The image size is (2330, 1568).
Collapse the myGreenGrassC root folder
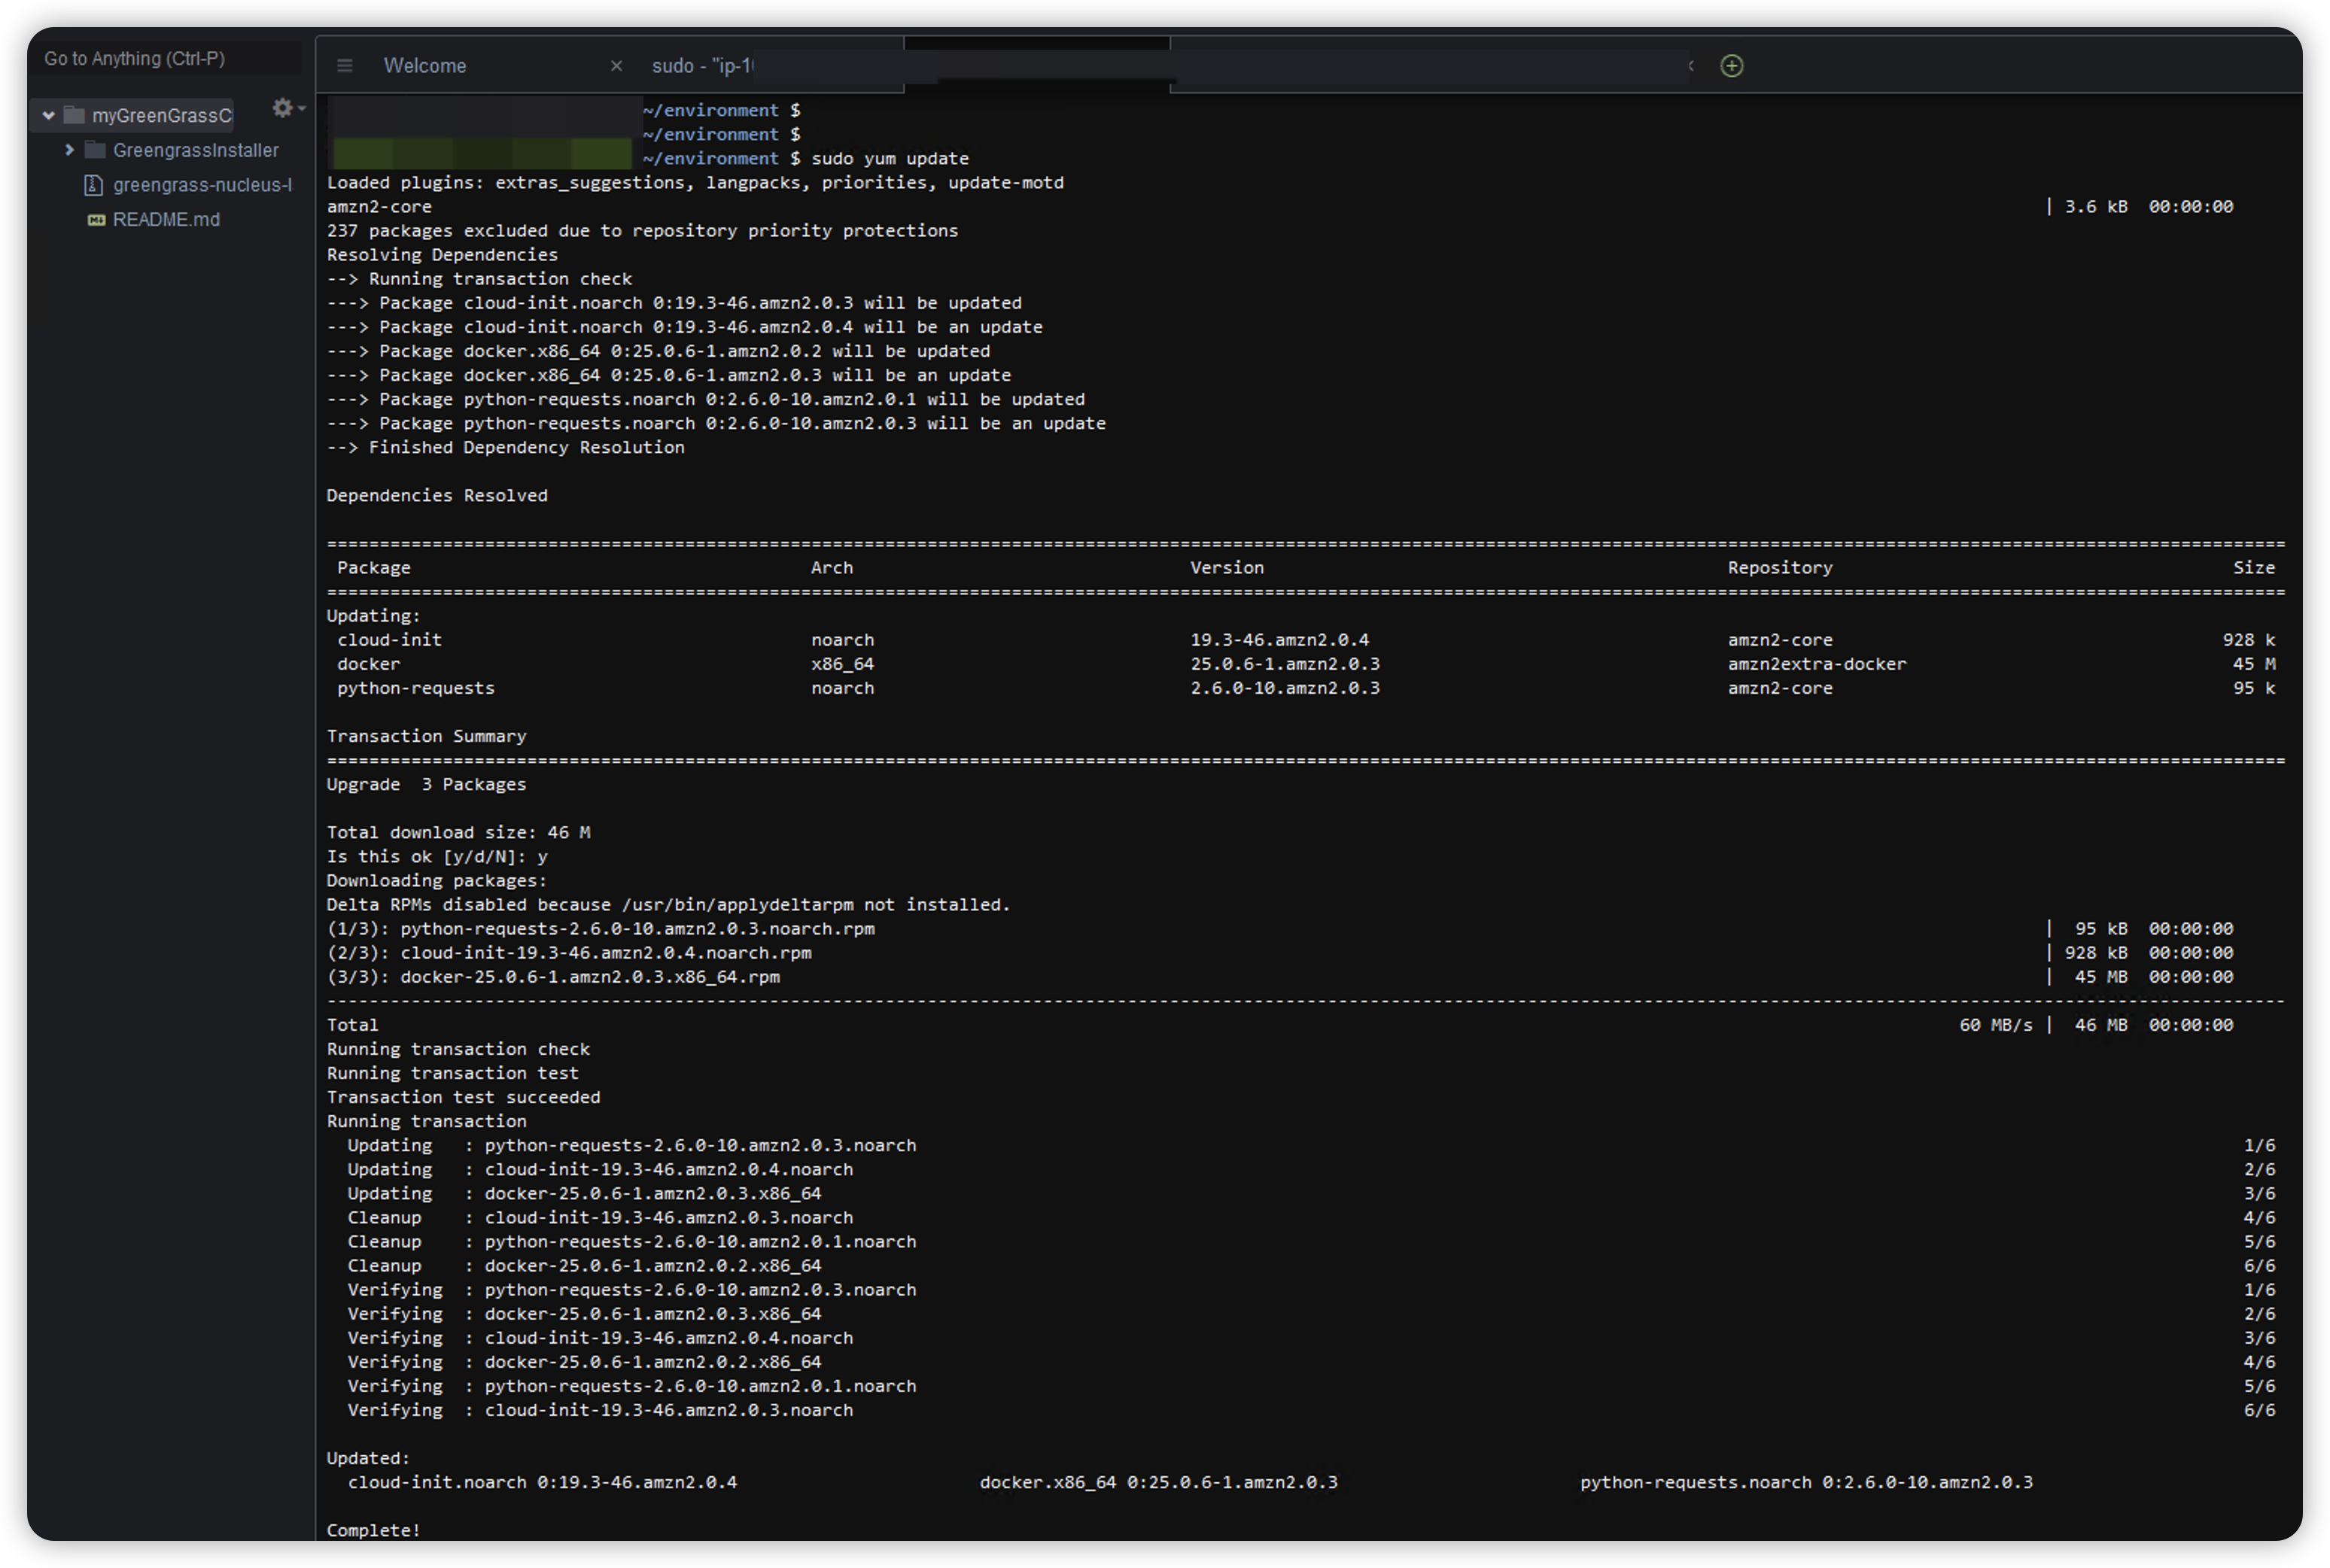click(48, 116)
